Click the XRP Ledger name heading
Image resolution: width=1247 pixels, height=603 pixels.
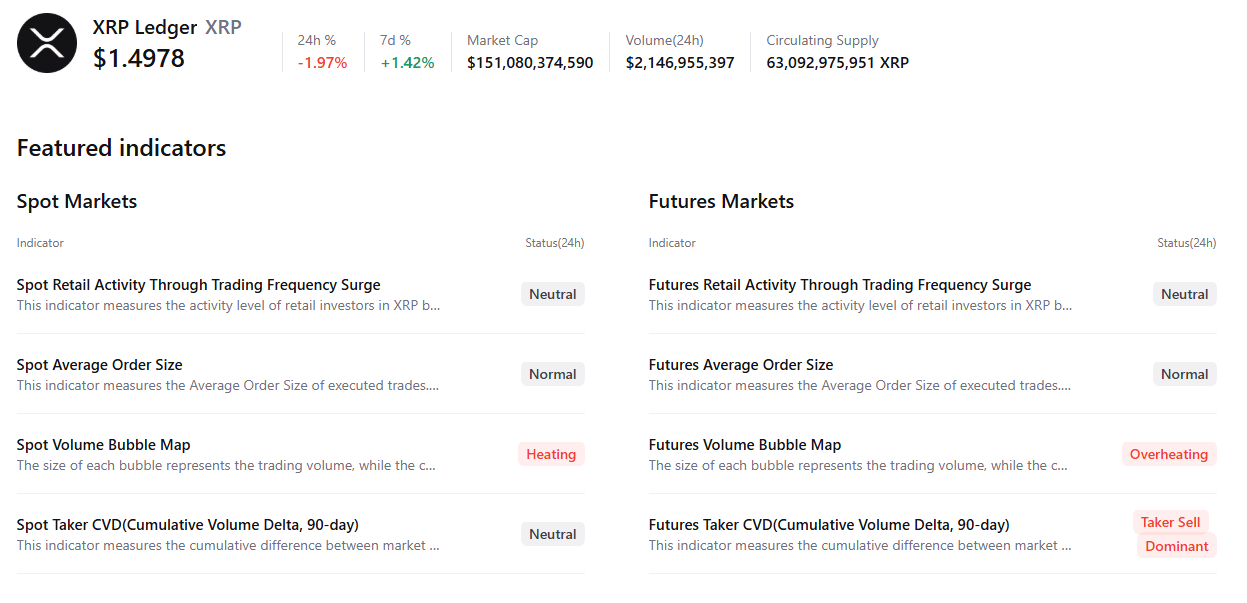pos(145,27)
